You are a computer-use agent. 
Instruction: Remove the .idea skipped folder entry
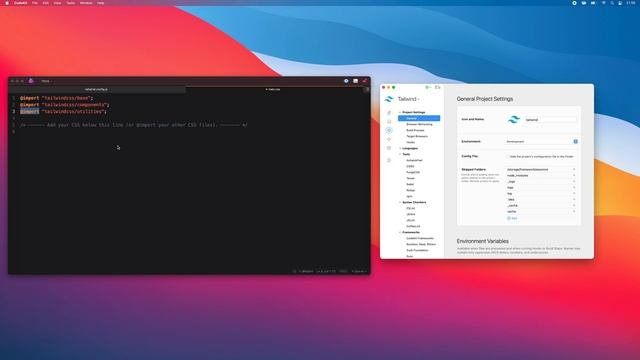click(574, 200)
